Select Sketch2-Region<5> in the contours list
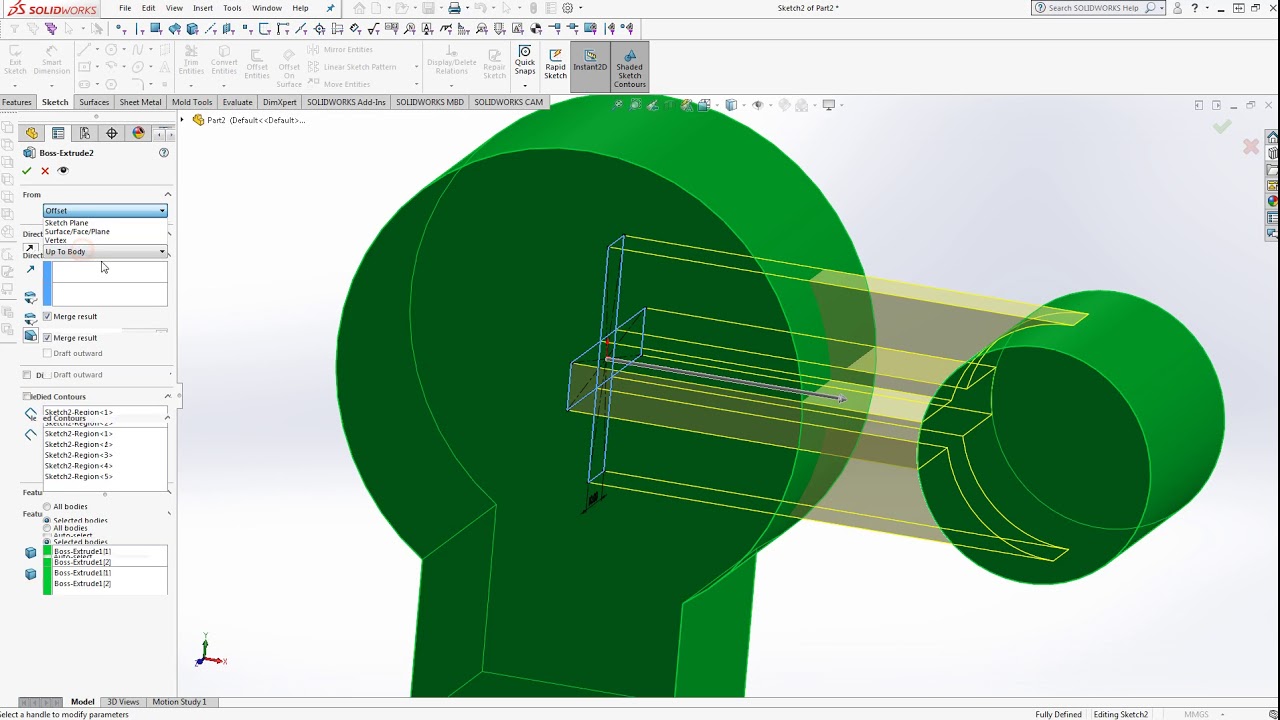The width and height of the screenshot is (1280, 720). [x=78, y=477]
